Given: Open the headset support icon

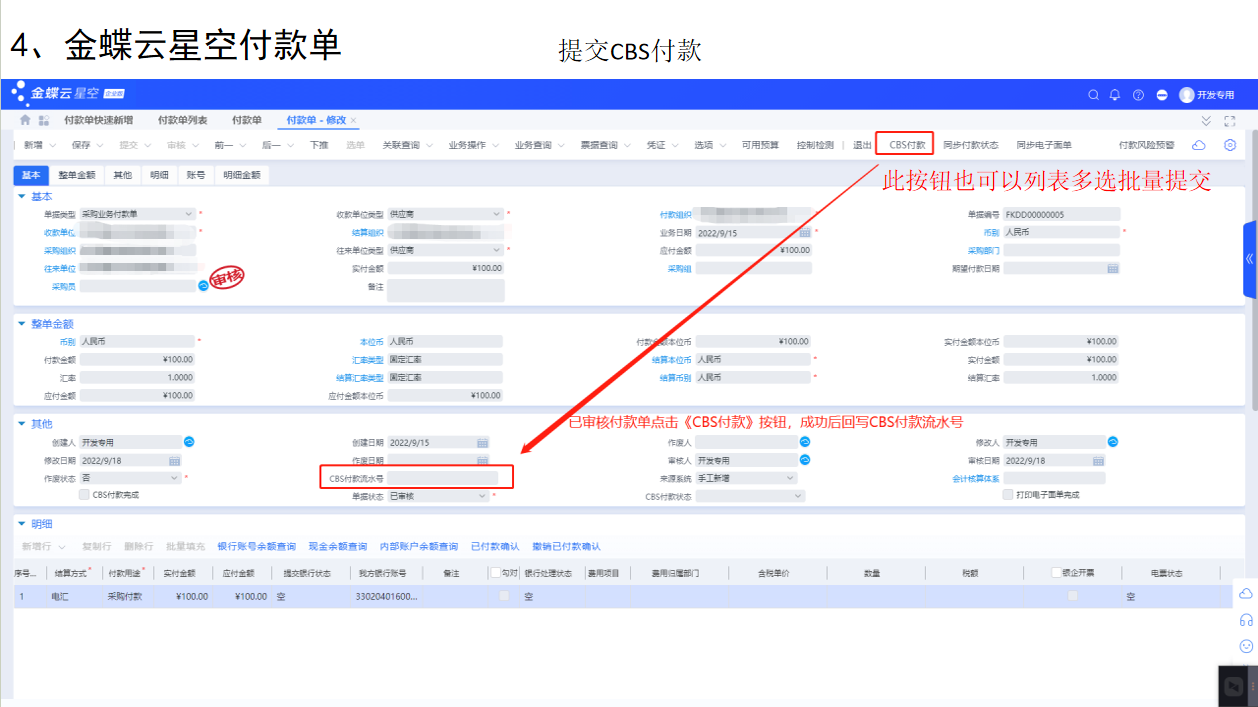Looking at the screenshot, I should [x=1246, y=619].
